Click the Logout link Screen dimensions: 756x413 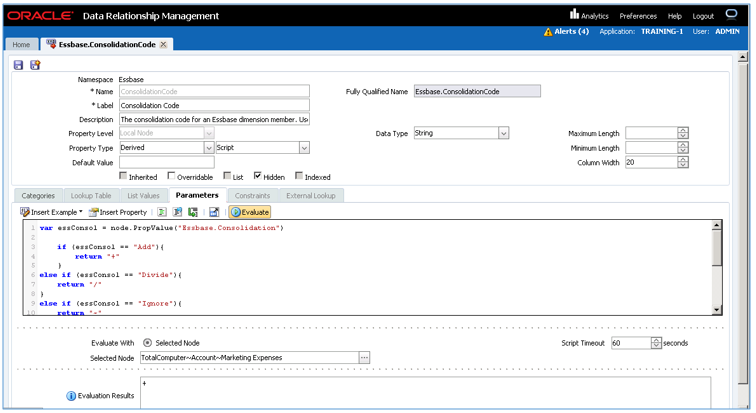(x=703, y=16)
